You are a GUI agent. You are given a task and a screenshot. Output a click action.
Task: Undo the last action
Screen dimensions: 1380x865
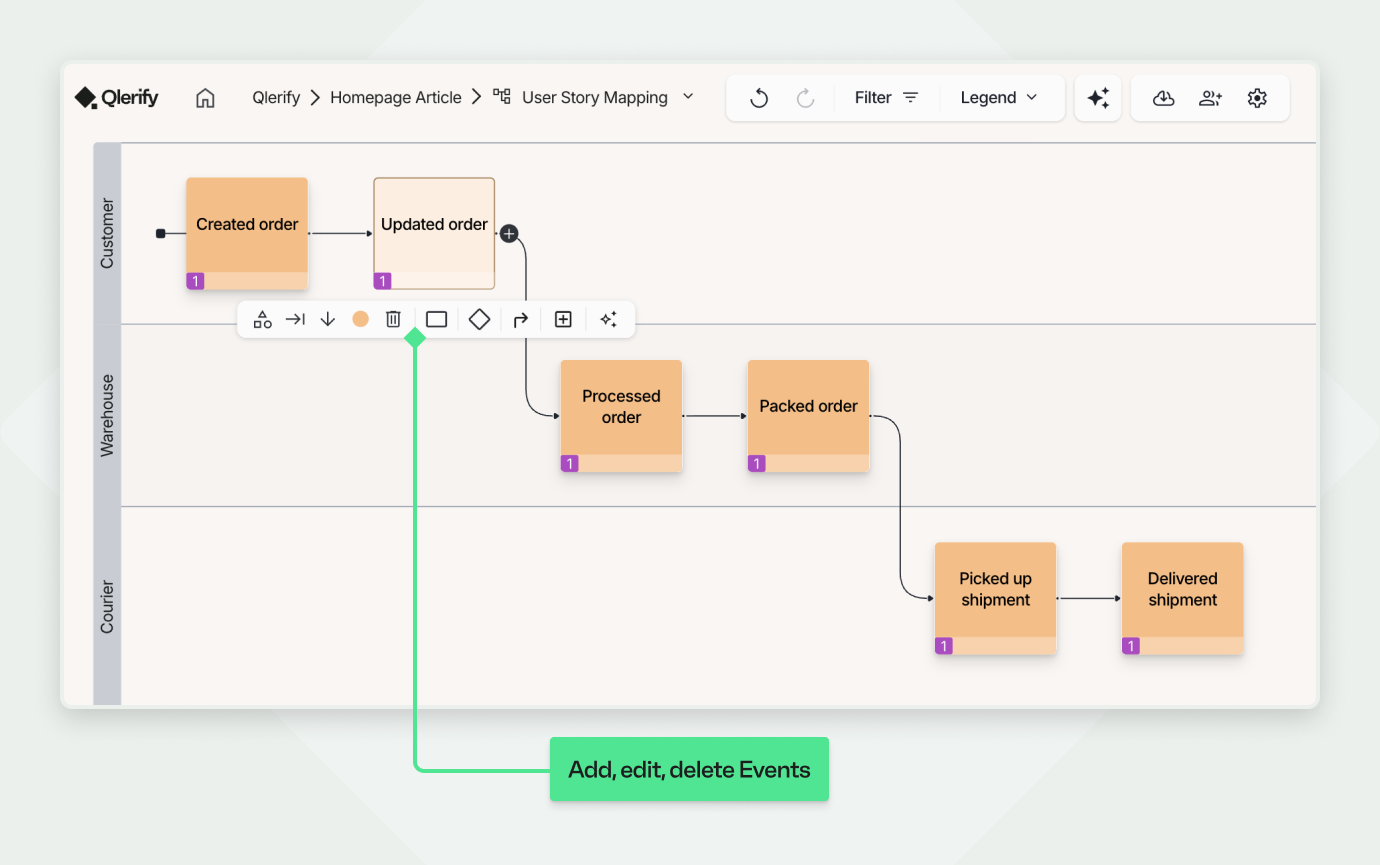click(x=759, y=98)
